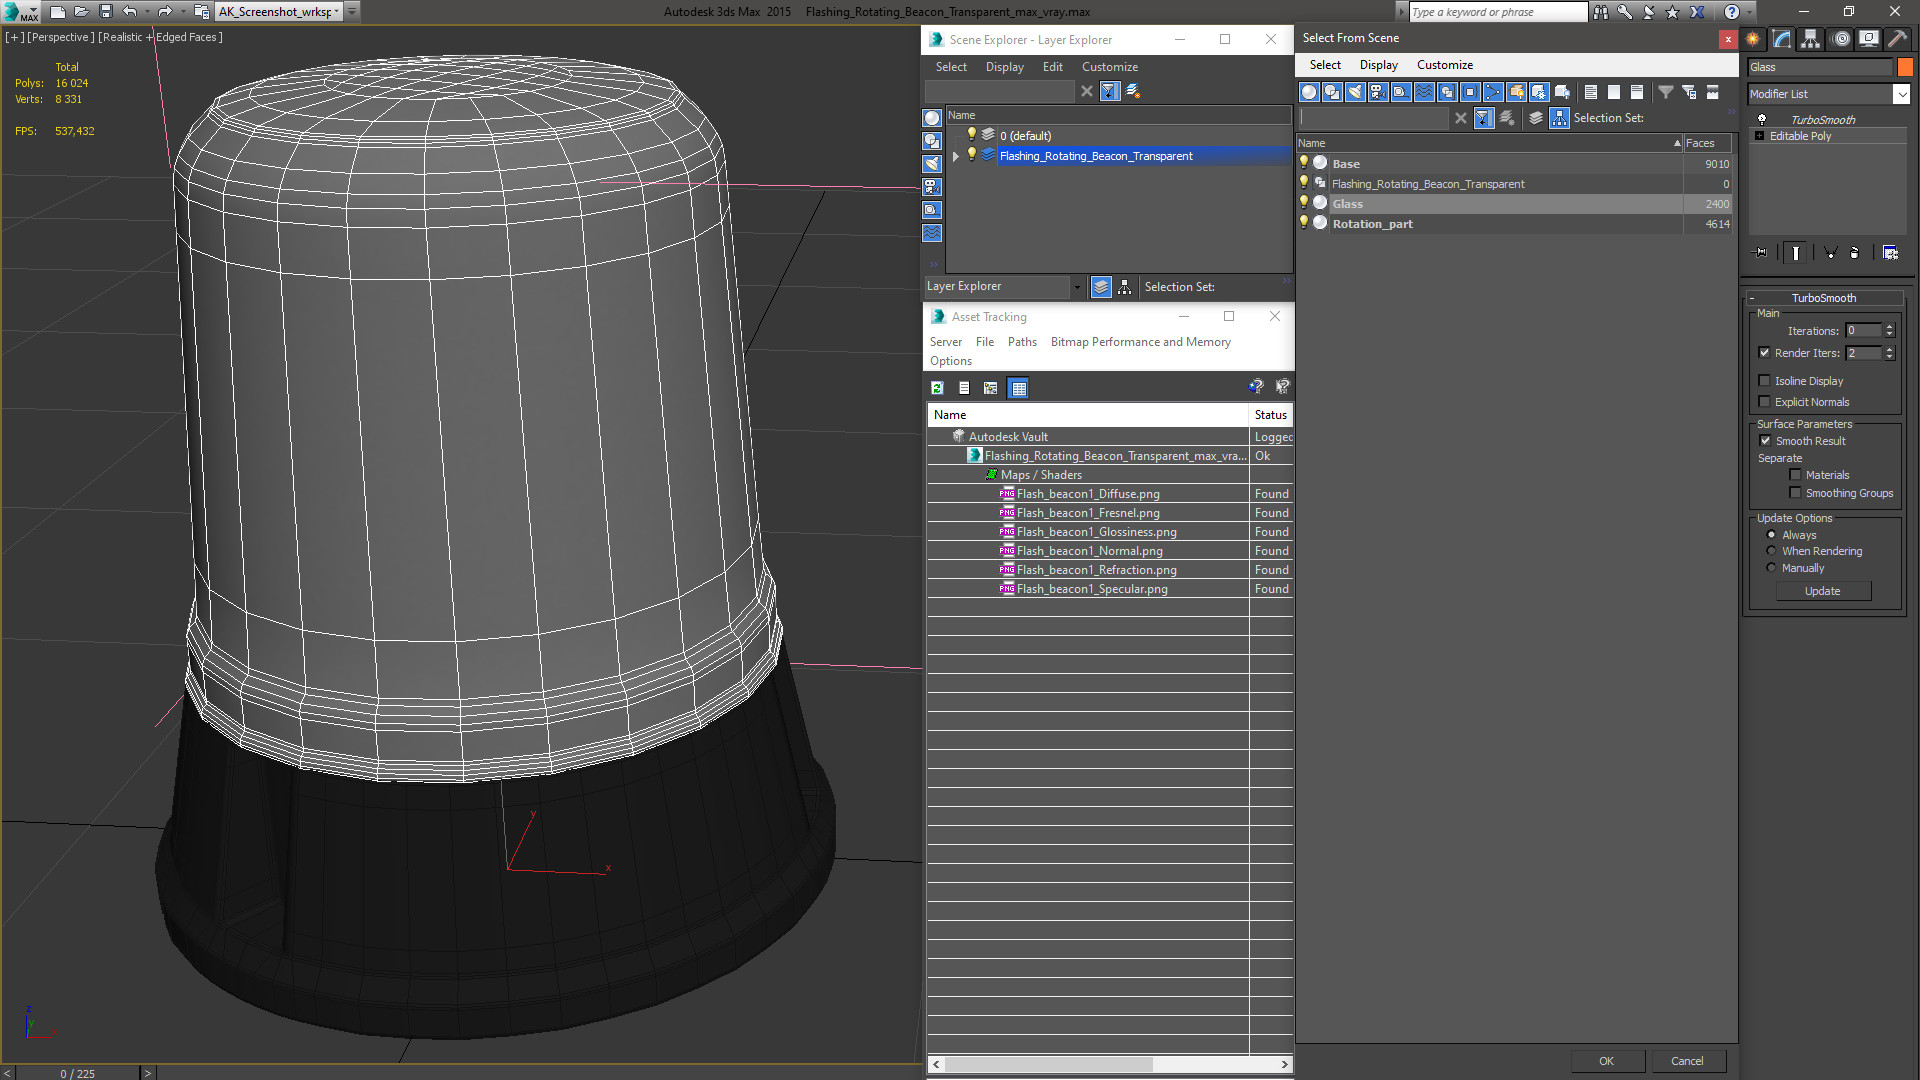Click Pin Stack icon under modifier stack
1920x1080 pixels.
pos(1761,253)
